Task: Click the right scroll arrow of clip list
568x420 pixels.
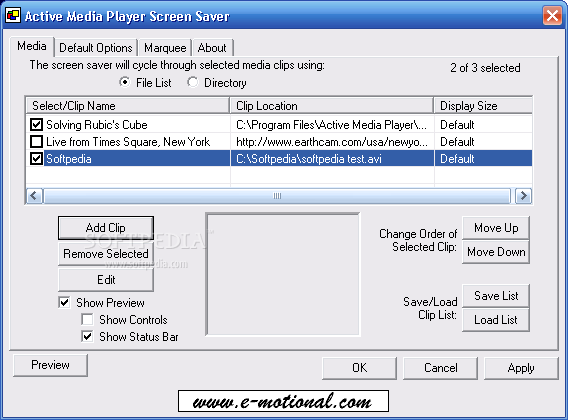Action: [523, 196]
